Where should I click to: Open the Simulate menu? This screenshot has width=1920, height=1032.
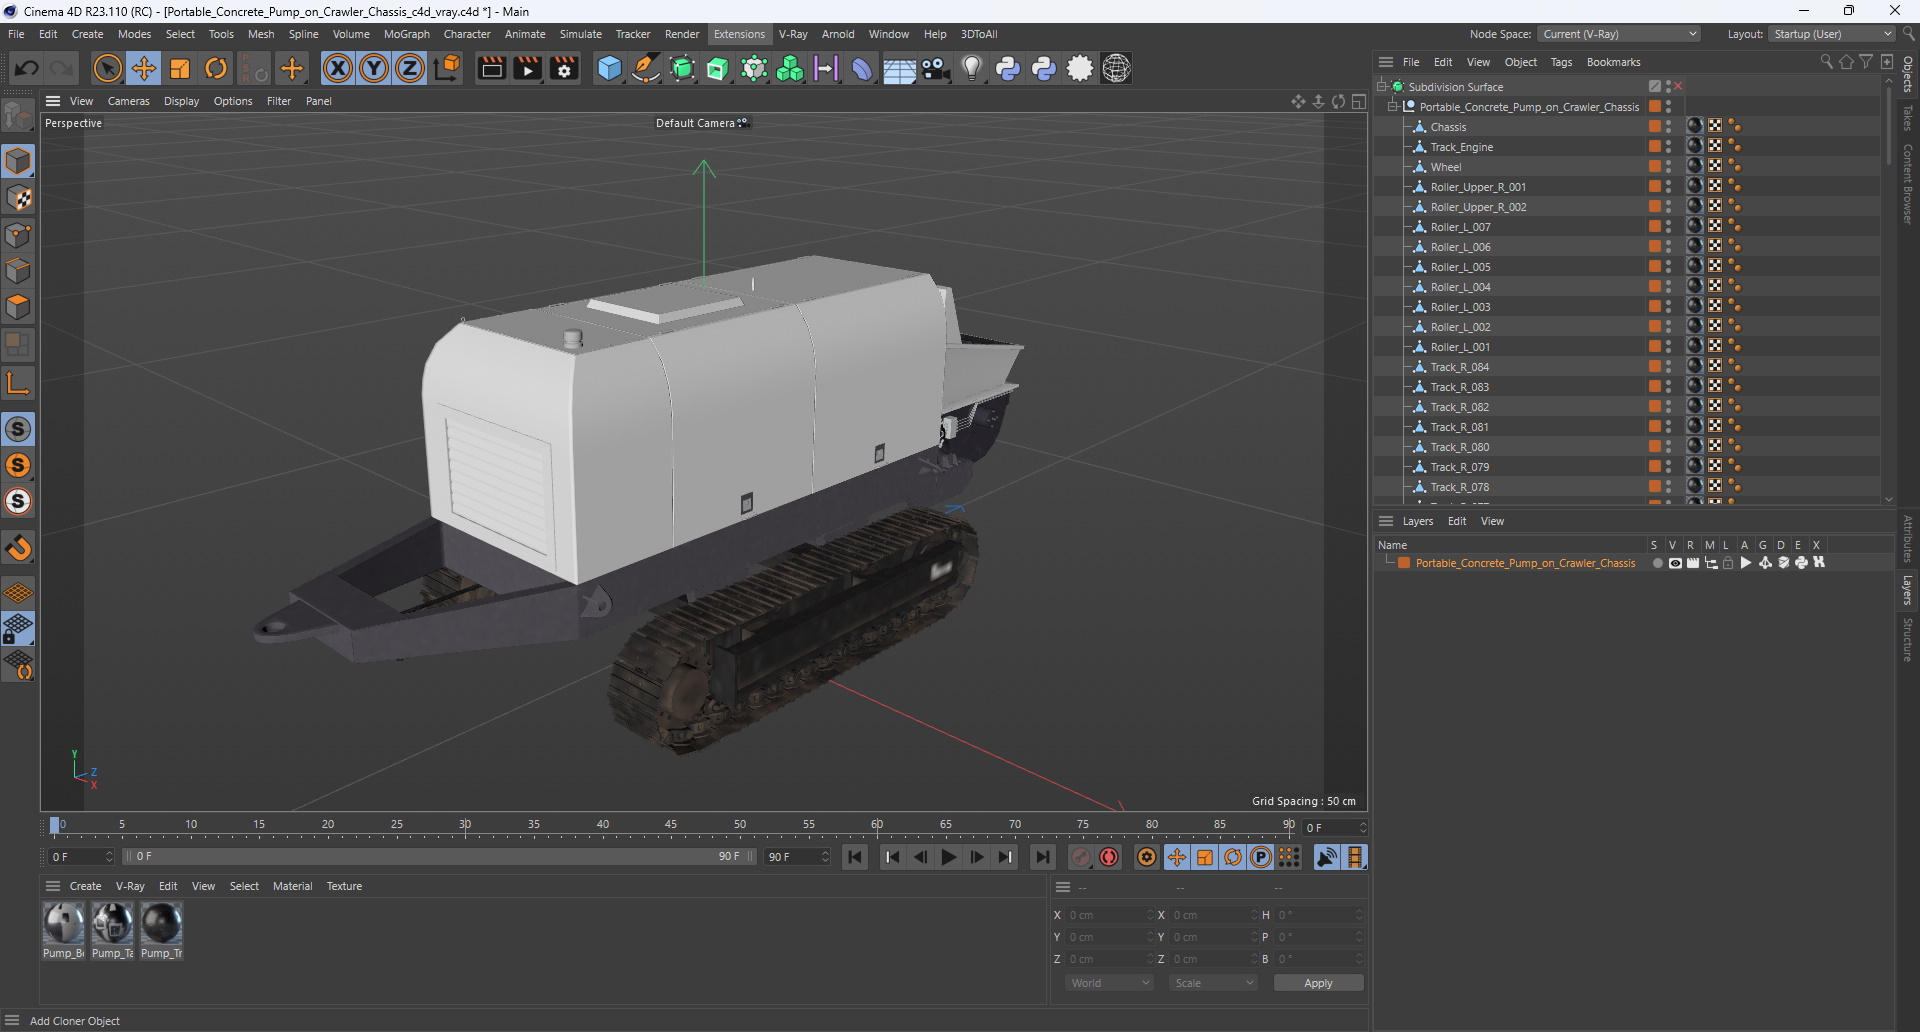click(x=580, y=34)
